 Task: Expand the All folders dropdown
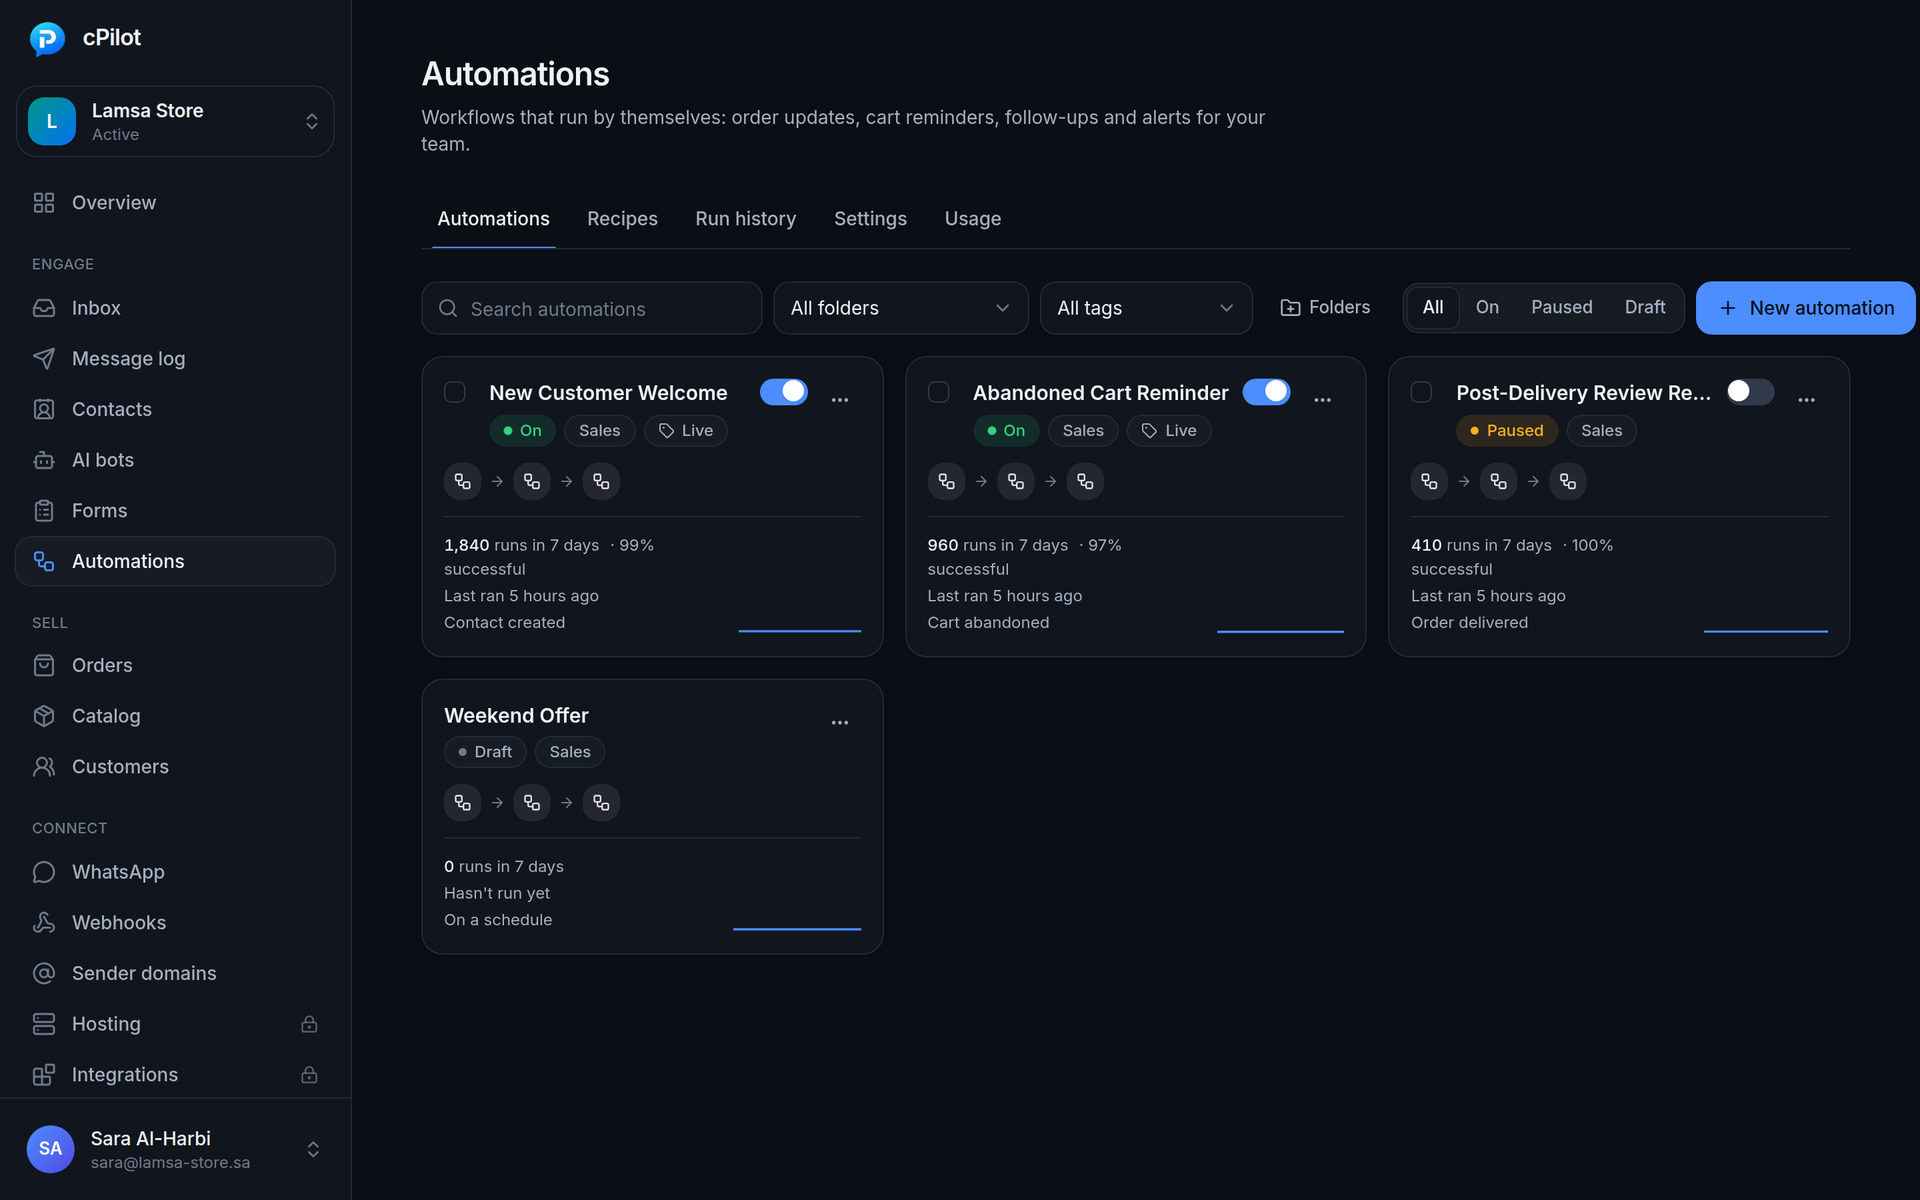[901, 308]
